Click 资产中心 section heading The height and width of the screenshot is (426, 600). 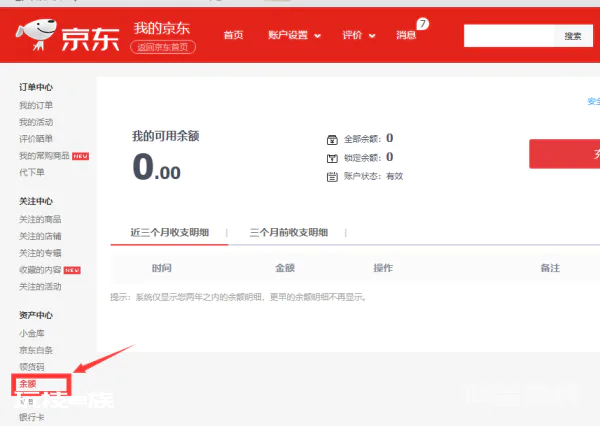click(36, 315)
